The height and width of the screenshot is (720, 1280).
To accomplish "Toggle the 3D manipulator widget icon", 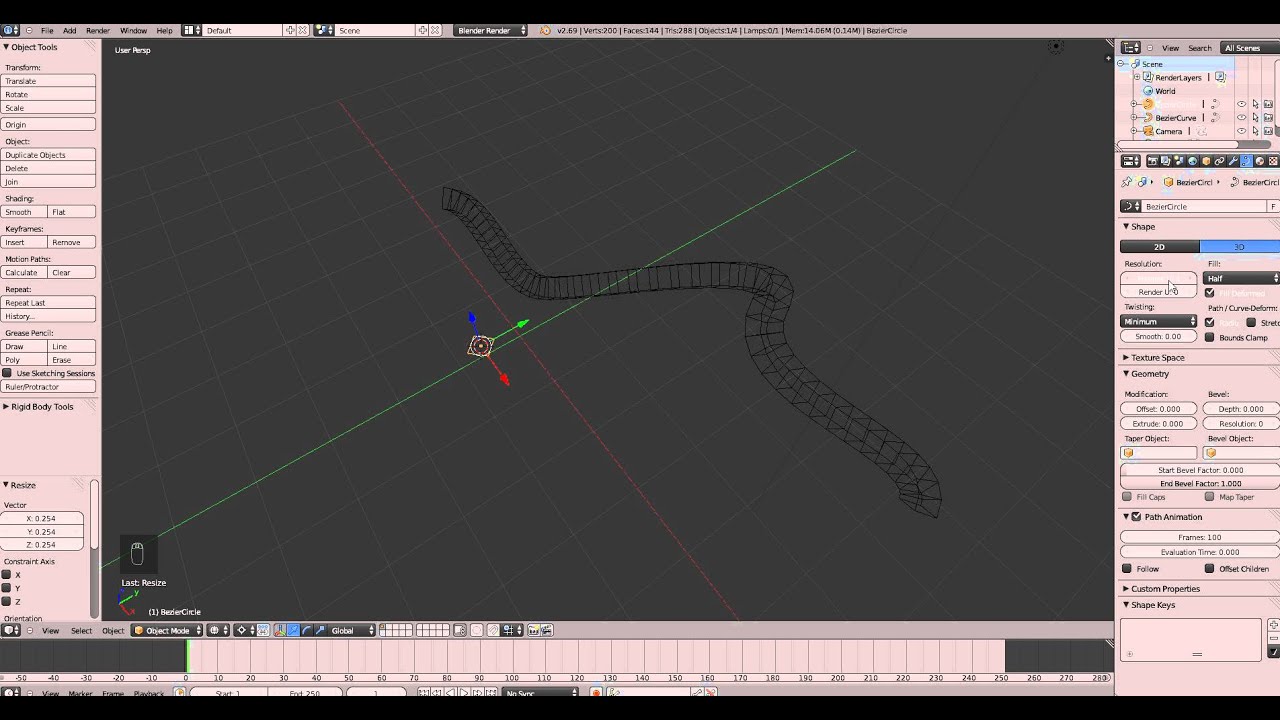I will coord(280,630).
